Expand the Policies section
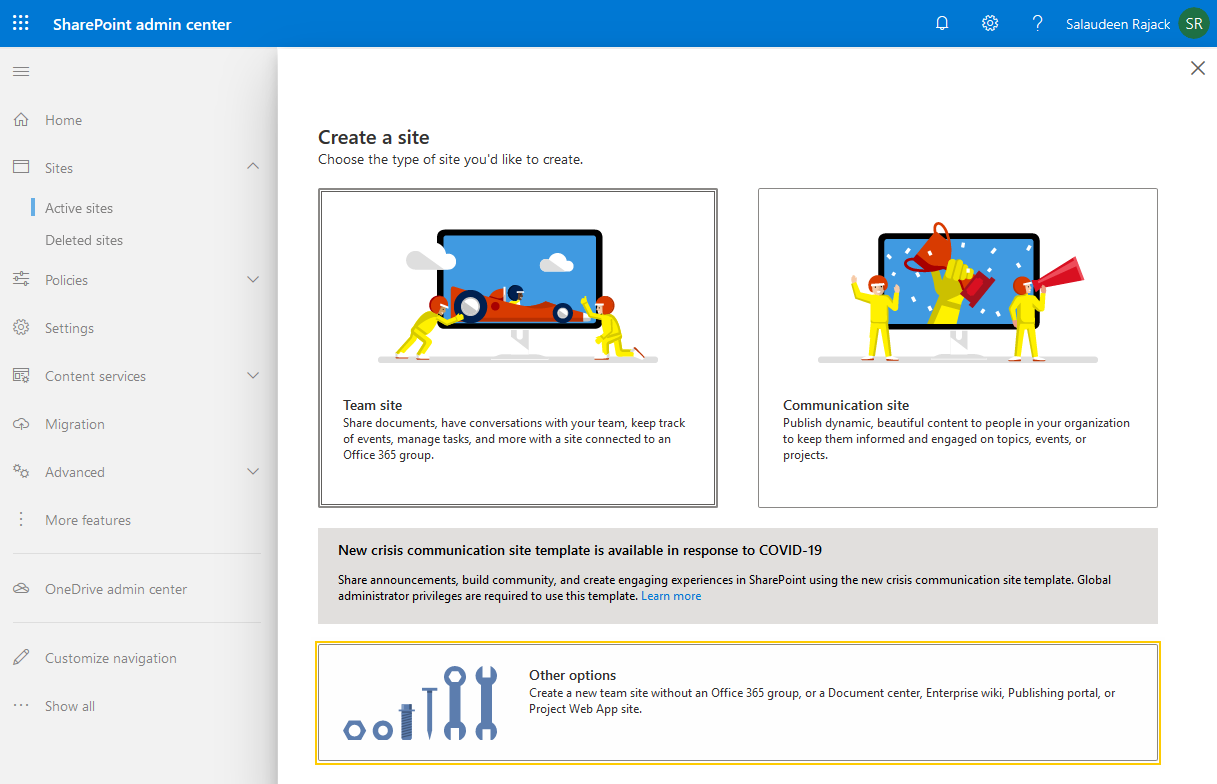 [x=253, y=279]
